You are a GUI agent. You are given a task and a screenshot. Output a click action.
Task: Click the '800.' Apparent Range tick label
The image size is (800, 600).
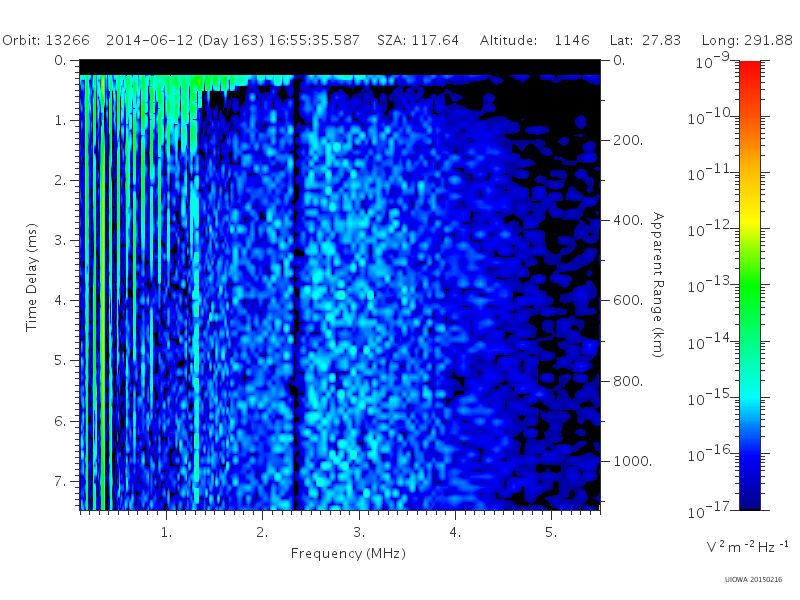(628, 381)
